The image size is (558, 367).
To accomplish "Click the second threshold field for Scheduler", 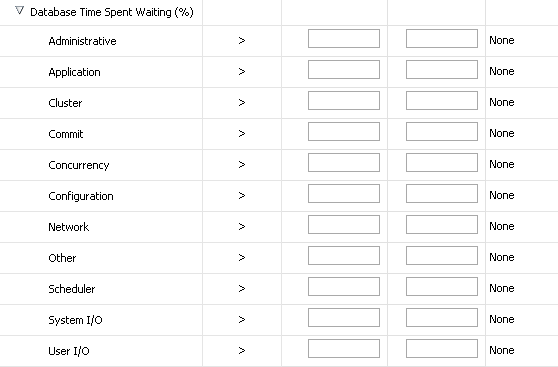I will pos(442,286).
